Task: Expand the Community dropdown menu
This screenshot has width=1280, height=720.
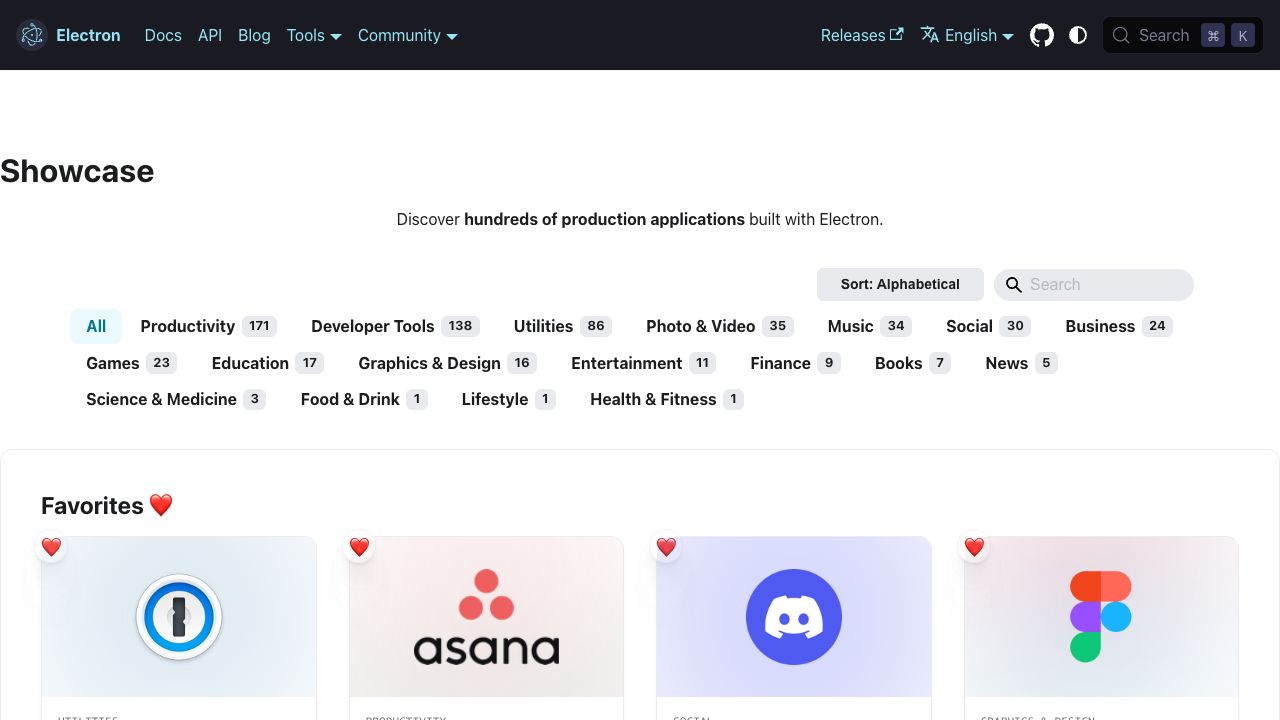Action: click(408, 35)
